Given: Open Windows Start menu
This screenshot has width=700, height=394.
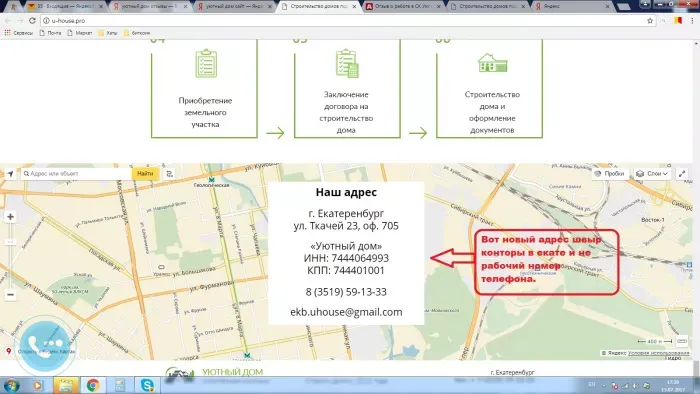Looking at the screenshot, I should pyautogui.click(x=11, y=385).
